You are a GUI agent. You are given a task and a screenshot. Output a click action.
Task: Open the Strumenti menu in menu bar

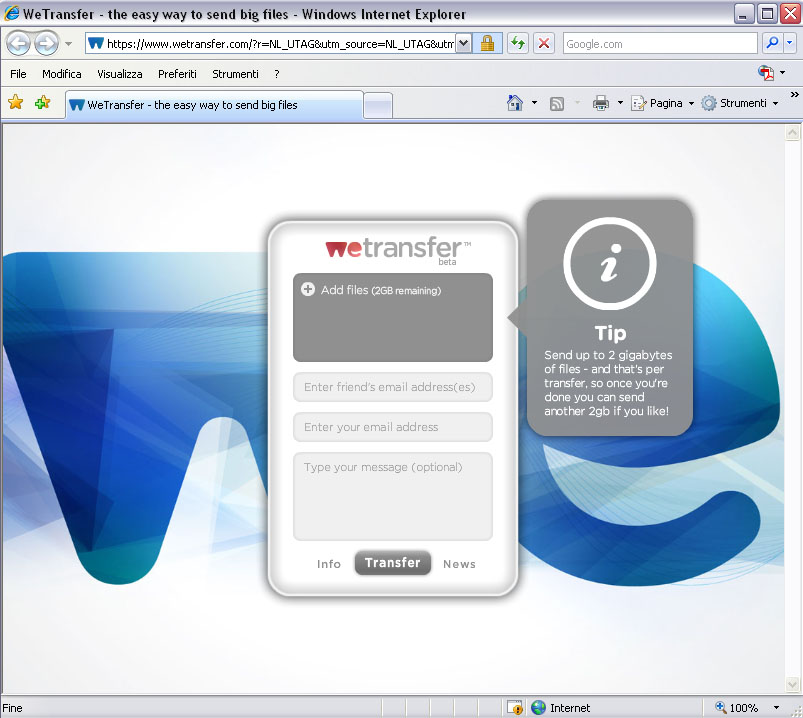pyautogui.click(x=235, y=74)
